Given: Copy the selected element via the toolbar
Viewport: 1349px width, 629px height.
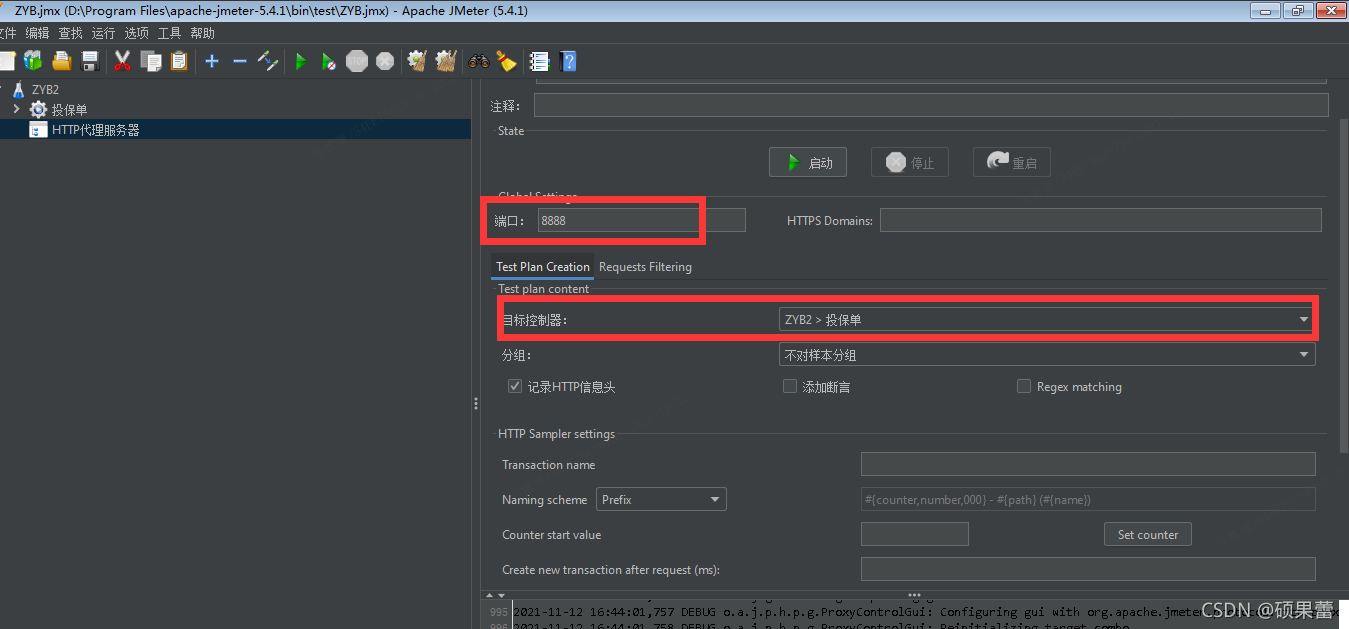Looking at the screenshot, I should coord(151,61).
